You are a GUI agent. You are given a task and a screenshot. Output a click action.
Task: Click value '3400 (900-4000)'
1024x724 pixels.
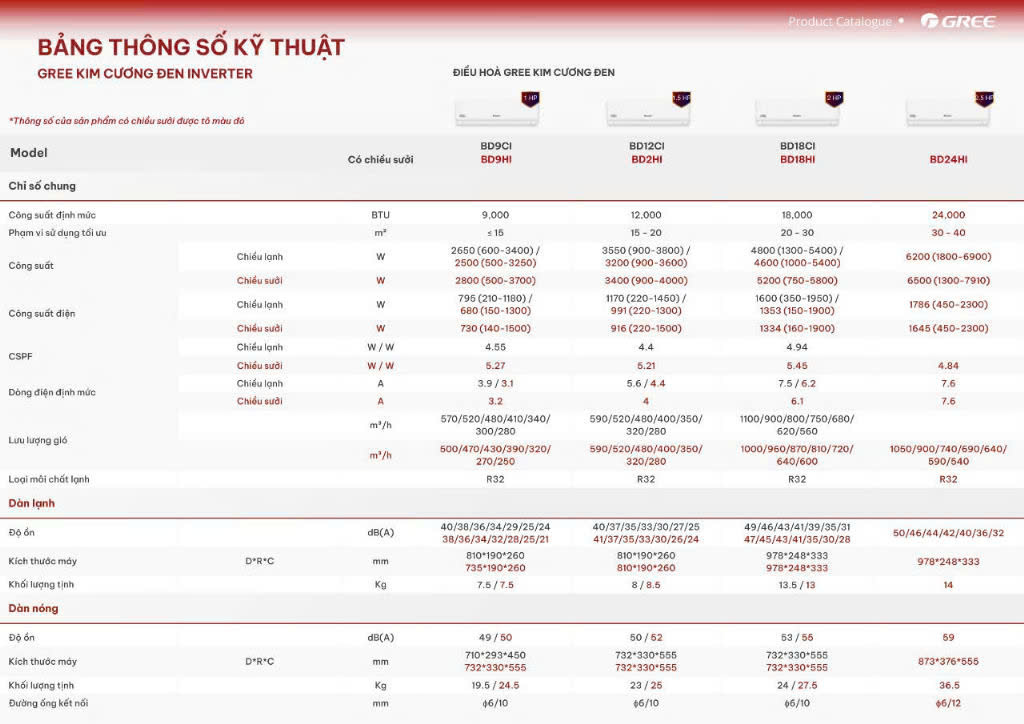[646, 281]
